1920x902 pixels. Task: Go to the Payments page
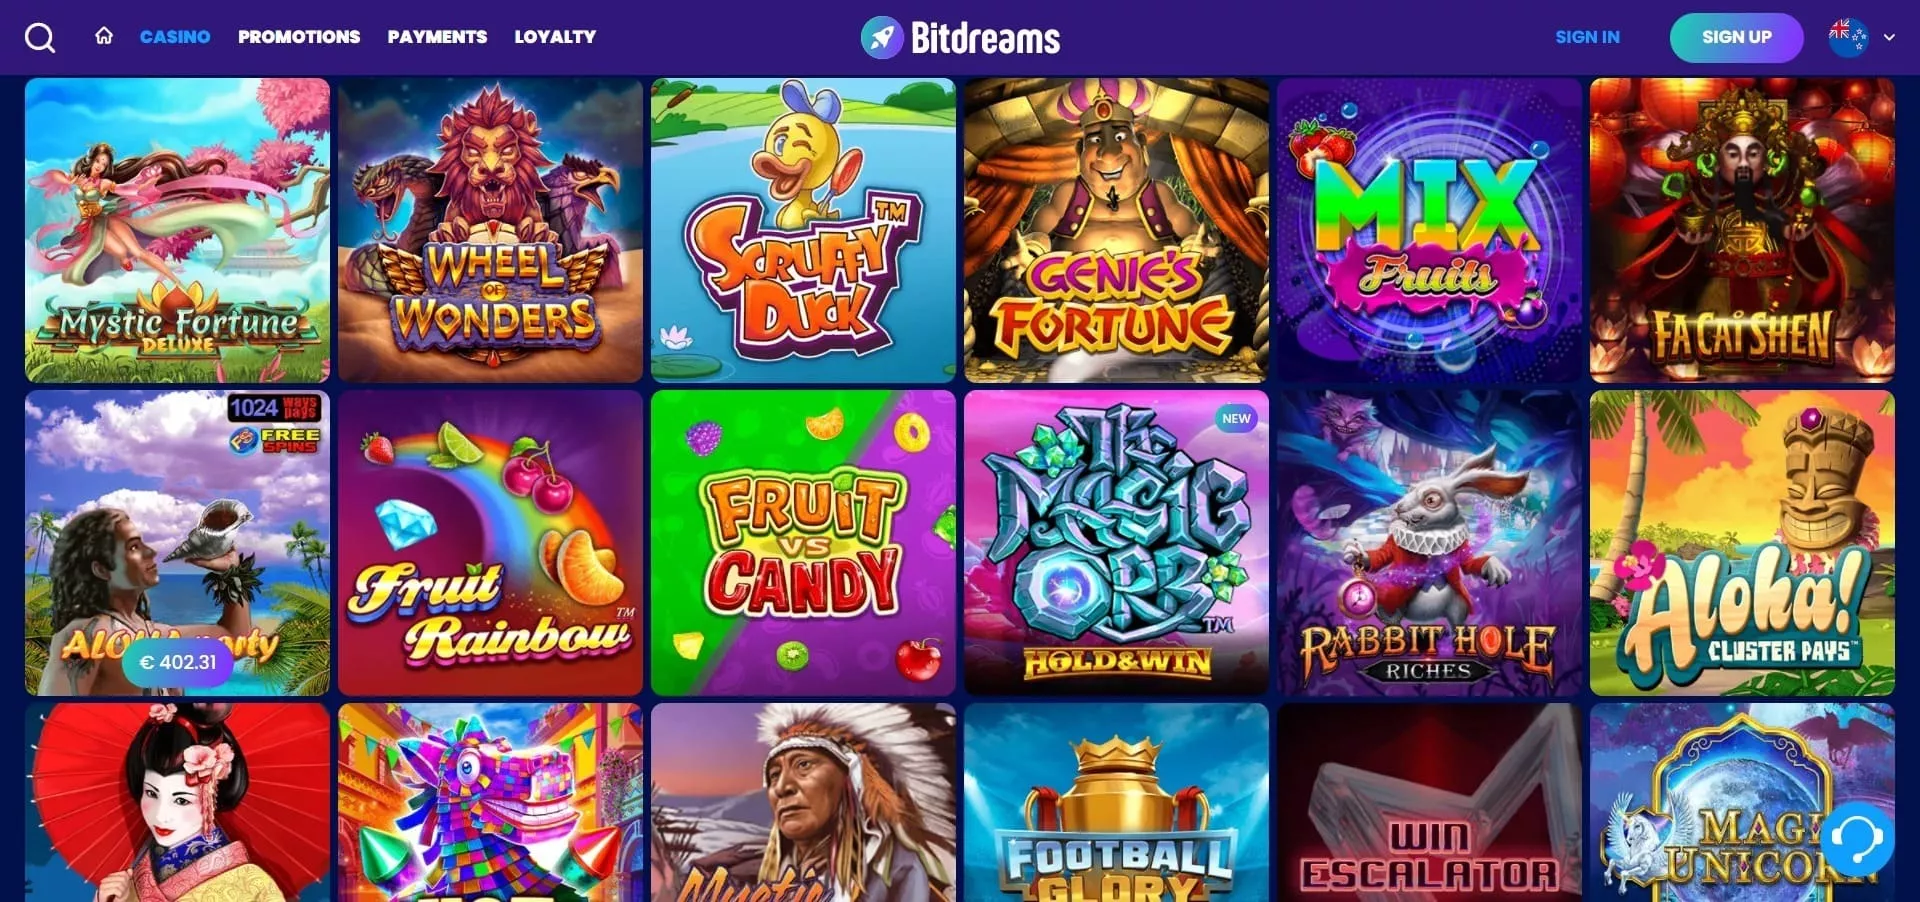[437, 37]
